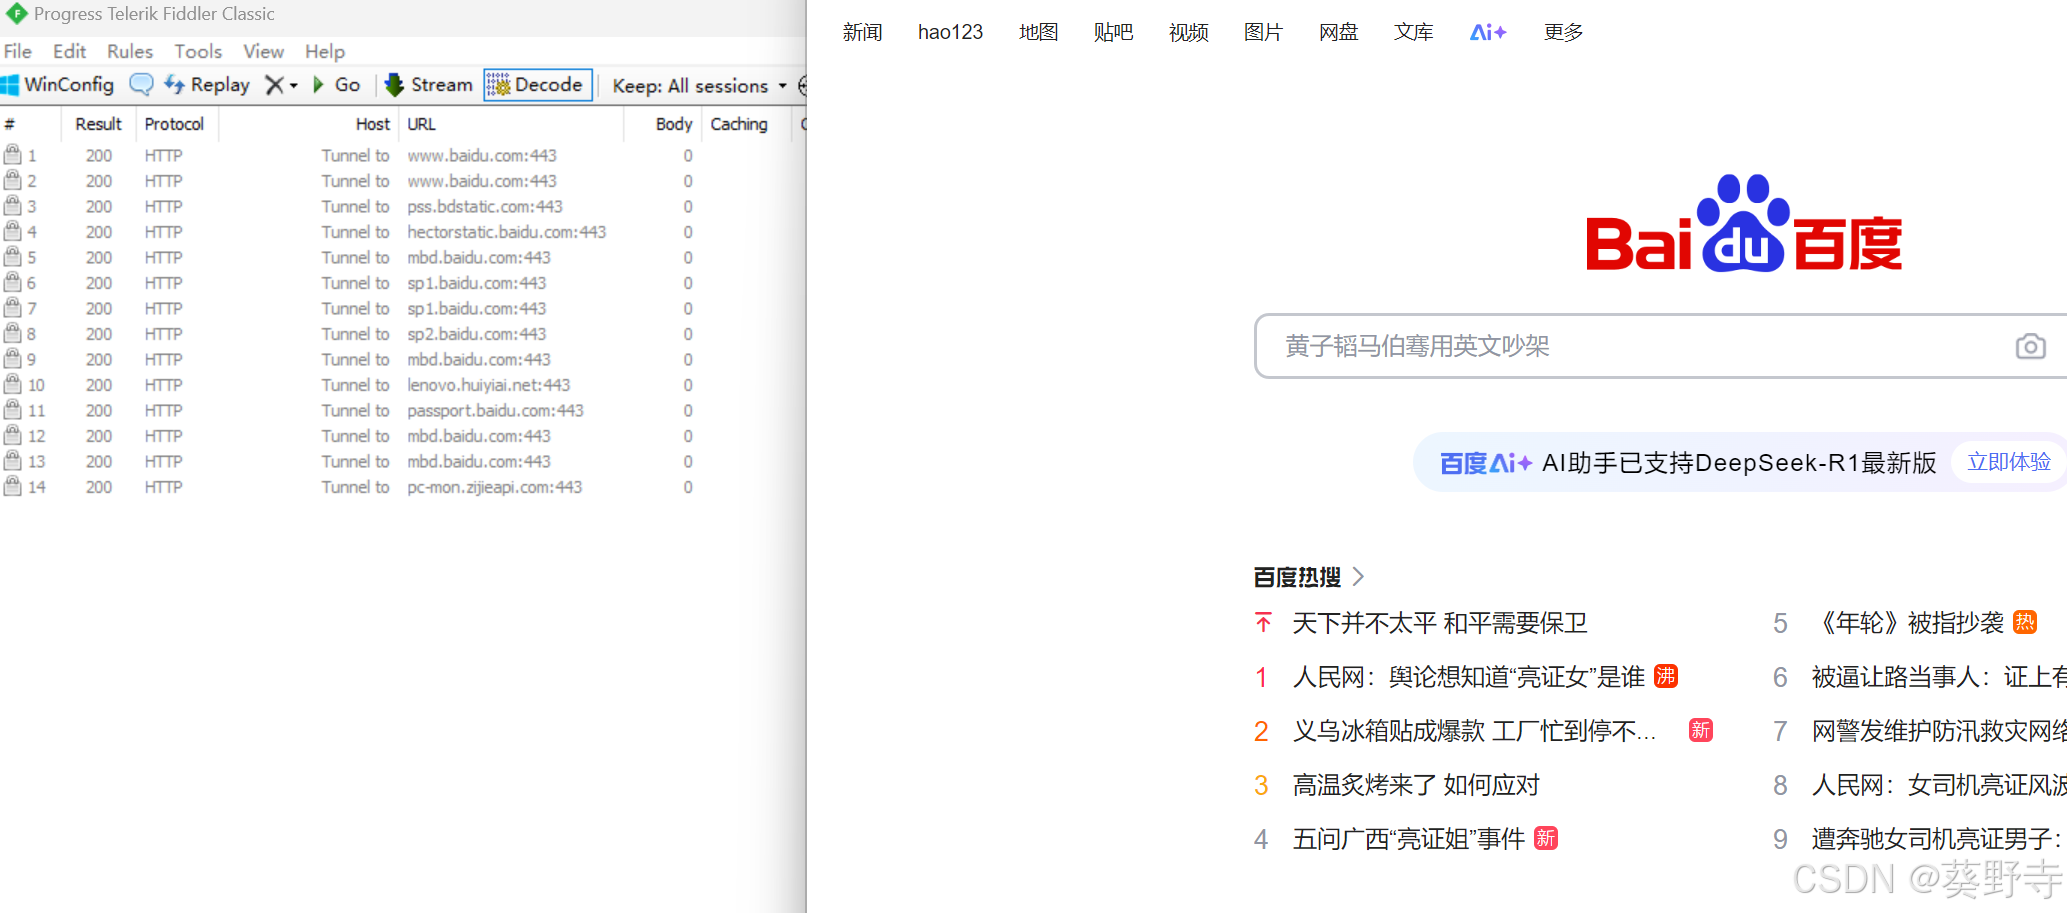Open the View menu

[x=263, y=51]
